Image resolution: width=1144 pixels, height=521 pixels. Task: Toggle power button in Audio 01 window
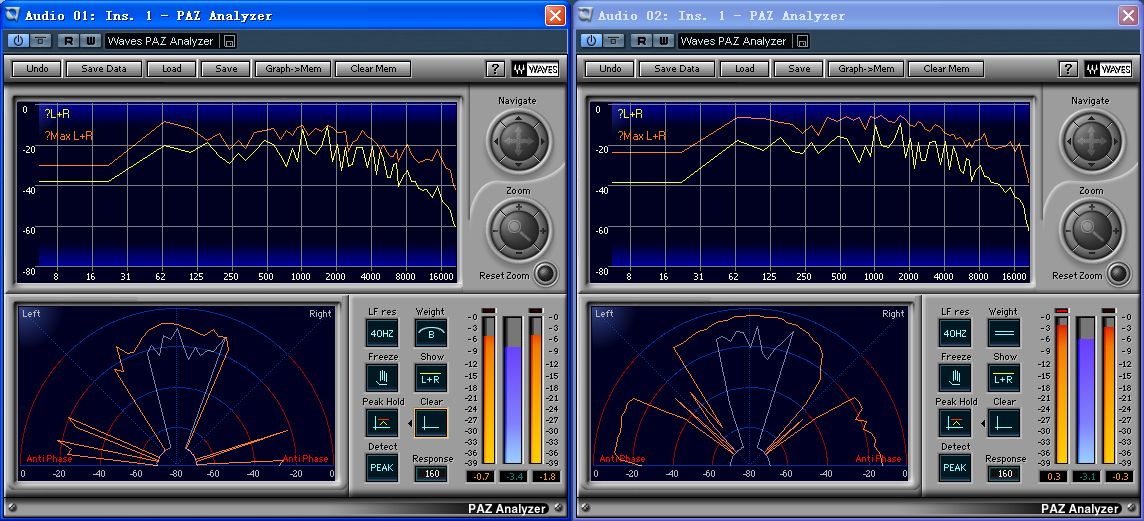[x=18, y=41]
